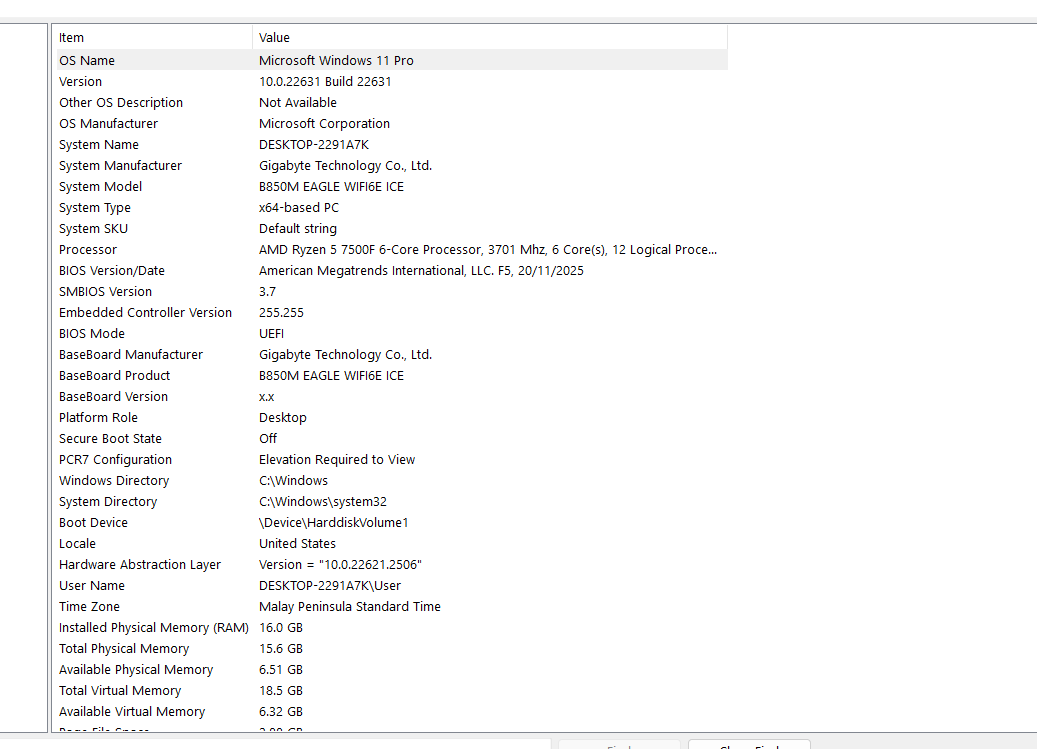
Task: Select the System Name label
Action: point(99,145)
